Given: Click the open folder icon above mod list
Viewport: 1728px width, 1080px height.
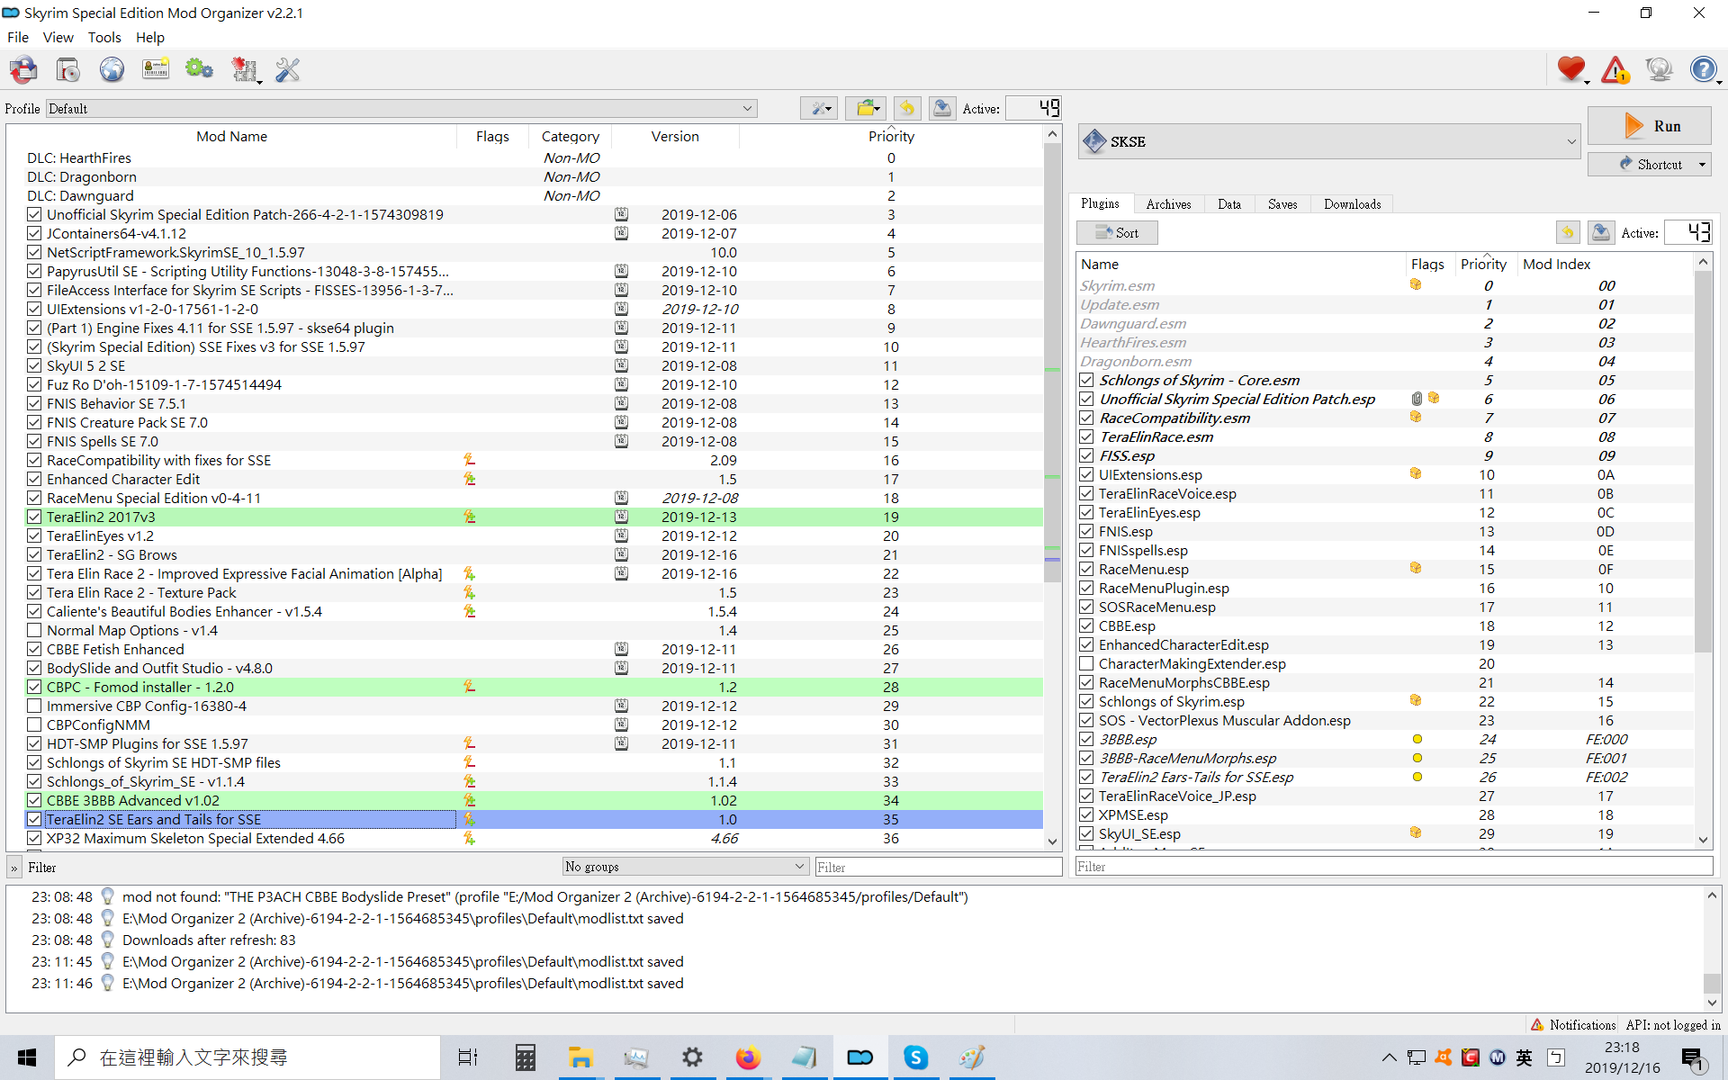Looking at the screenshot, I should (x=865, y=108).
